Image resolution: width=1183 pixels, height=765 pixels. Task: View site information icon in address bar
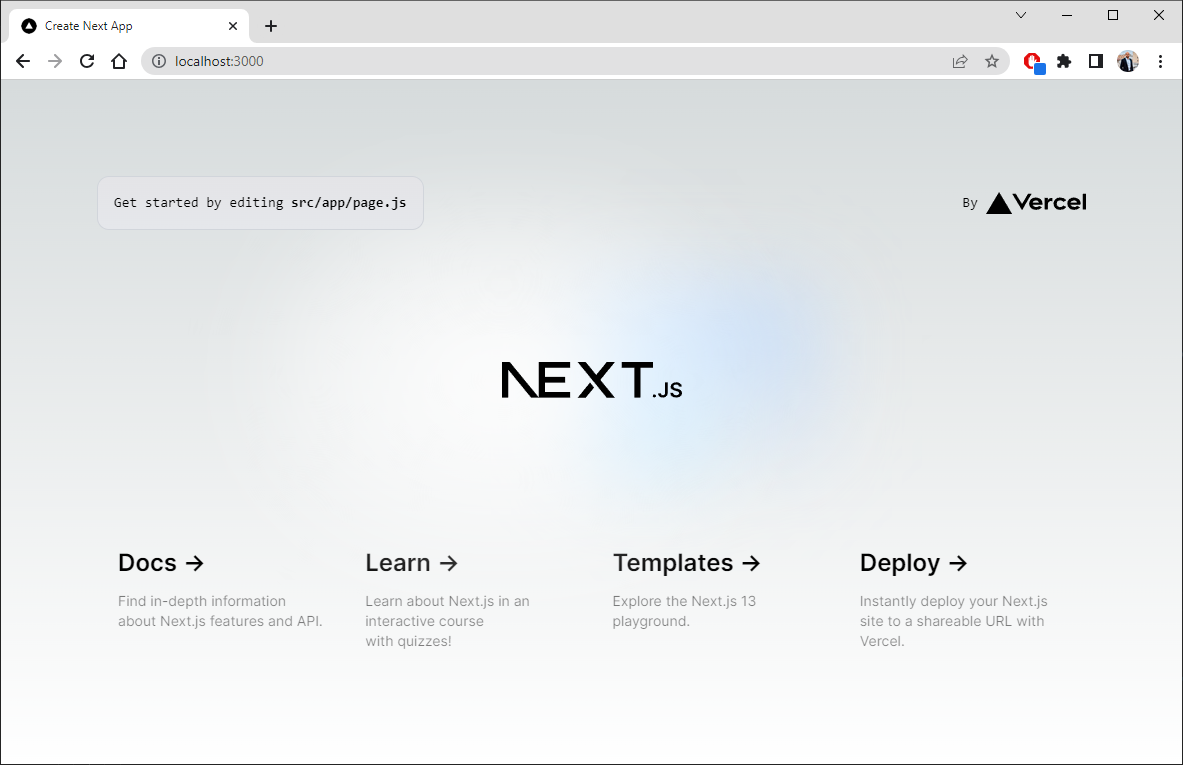tap(159, 61)
